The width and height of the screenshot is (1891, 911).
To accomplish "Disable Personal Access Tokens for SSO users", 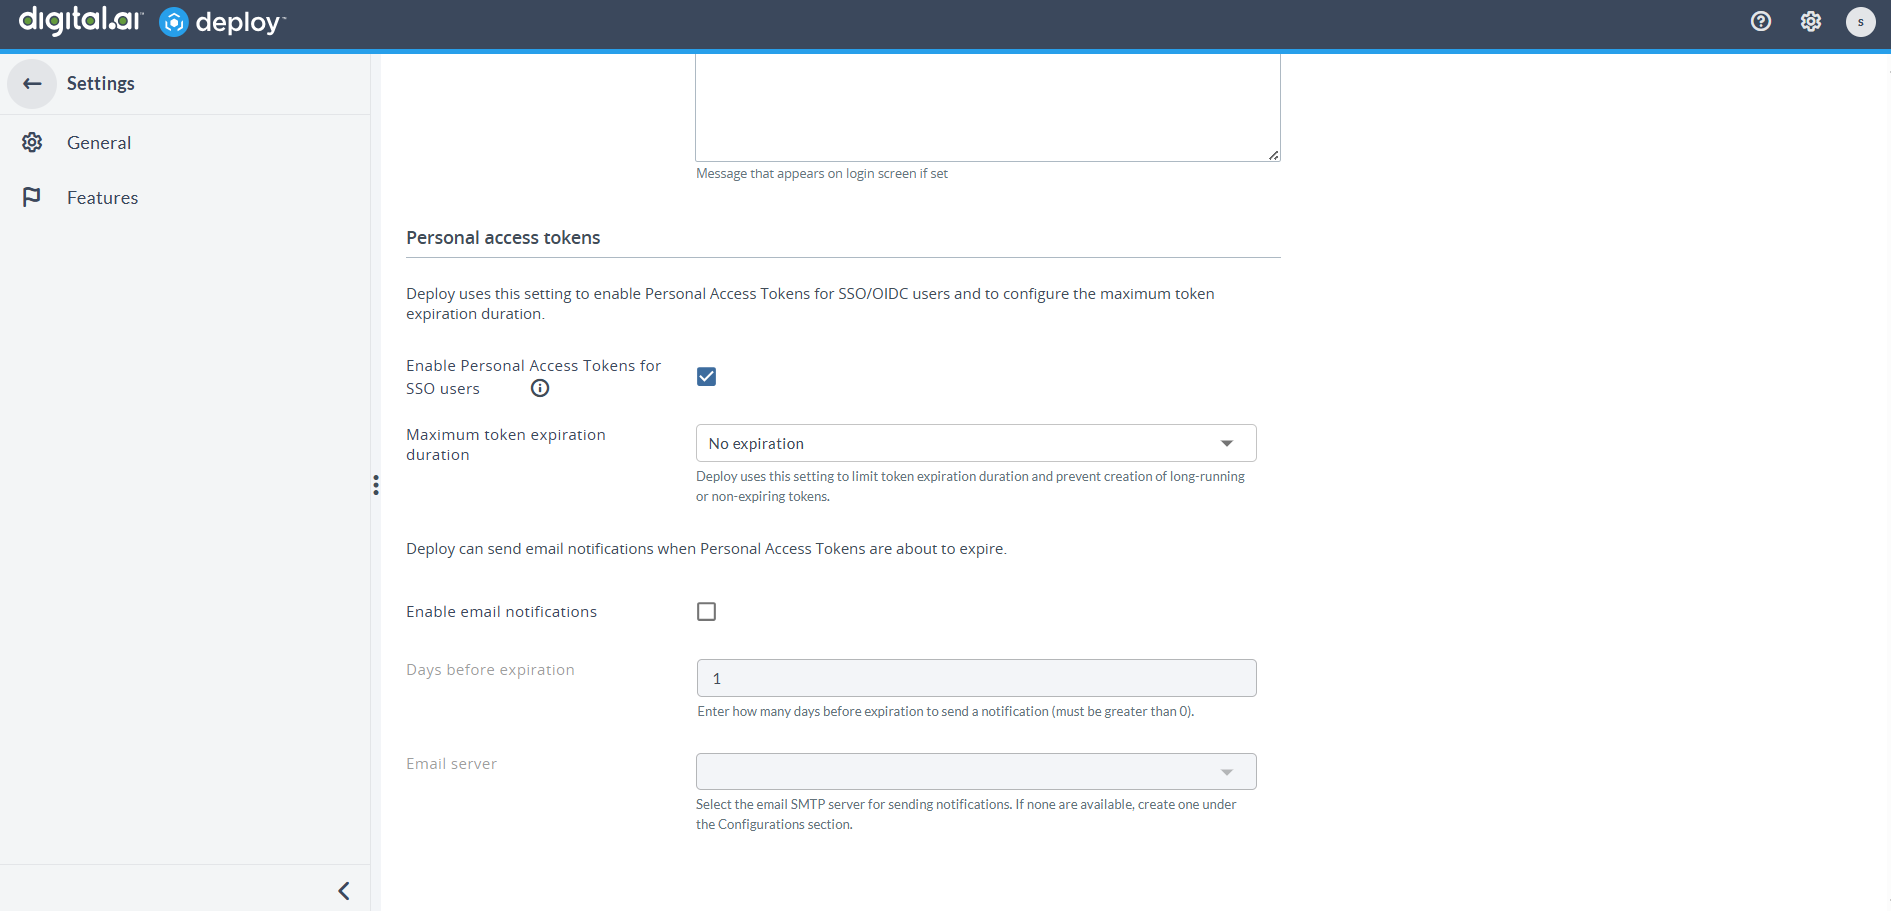I will (706, 377).
